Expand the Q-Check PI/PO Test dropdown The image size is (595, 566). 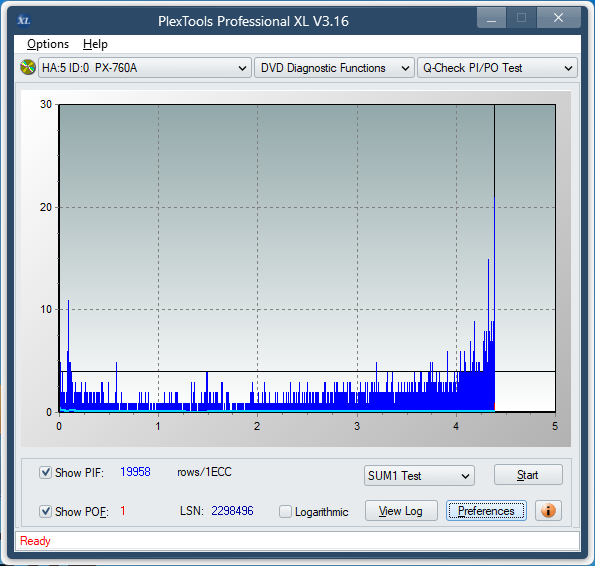coord(497,68)
